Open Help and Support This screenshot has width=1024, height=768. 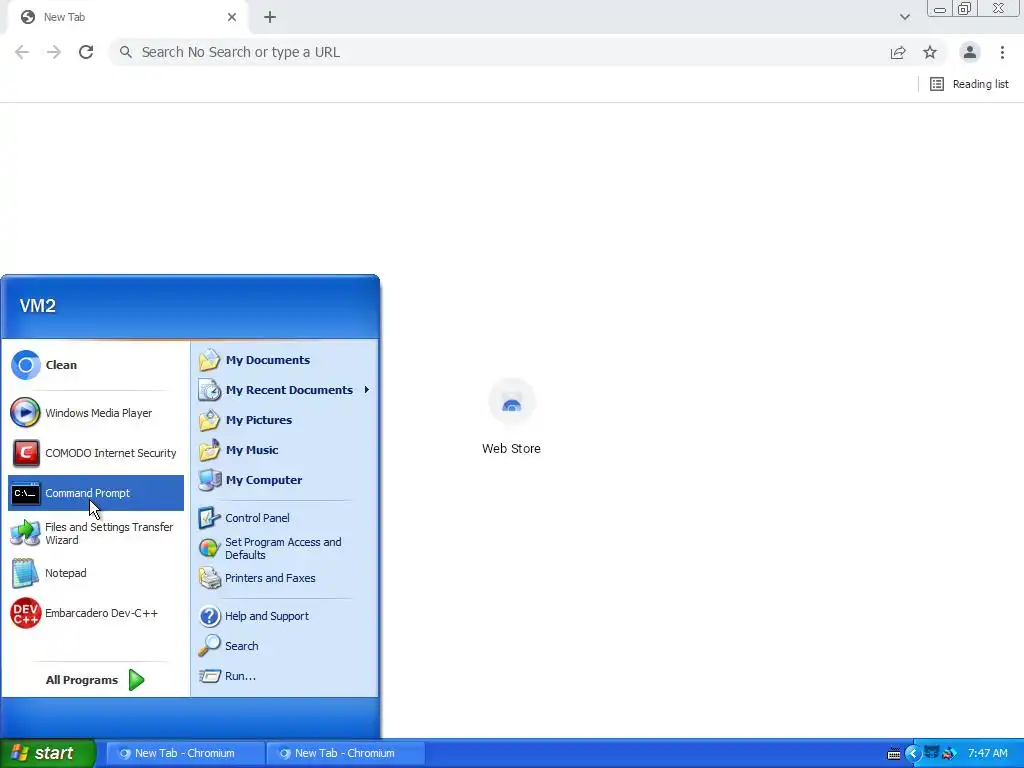pos(284,616)
